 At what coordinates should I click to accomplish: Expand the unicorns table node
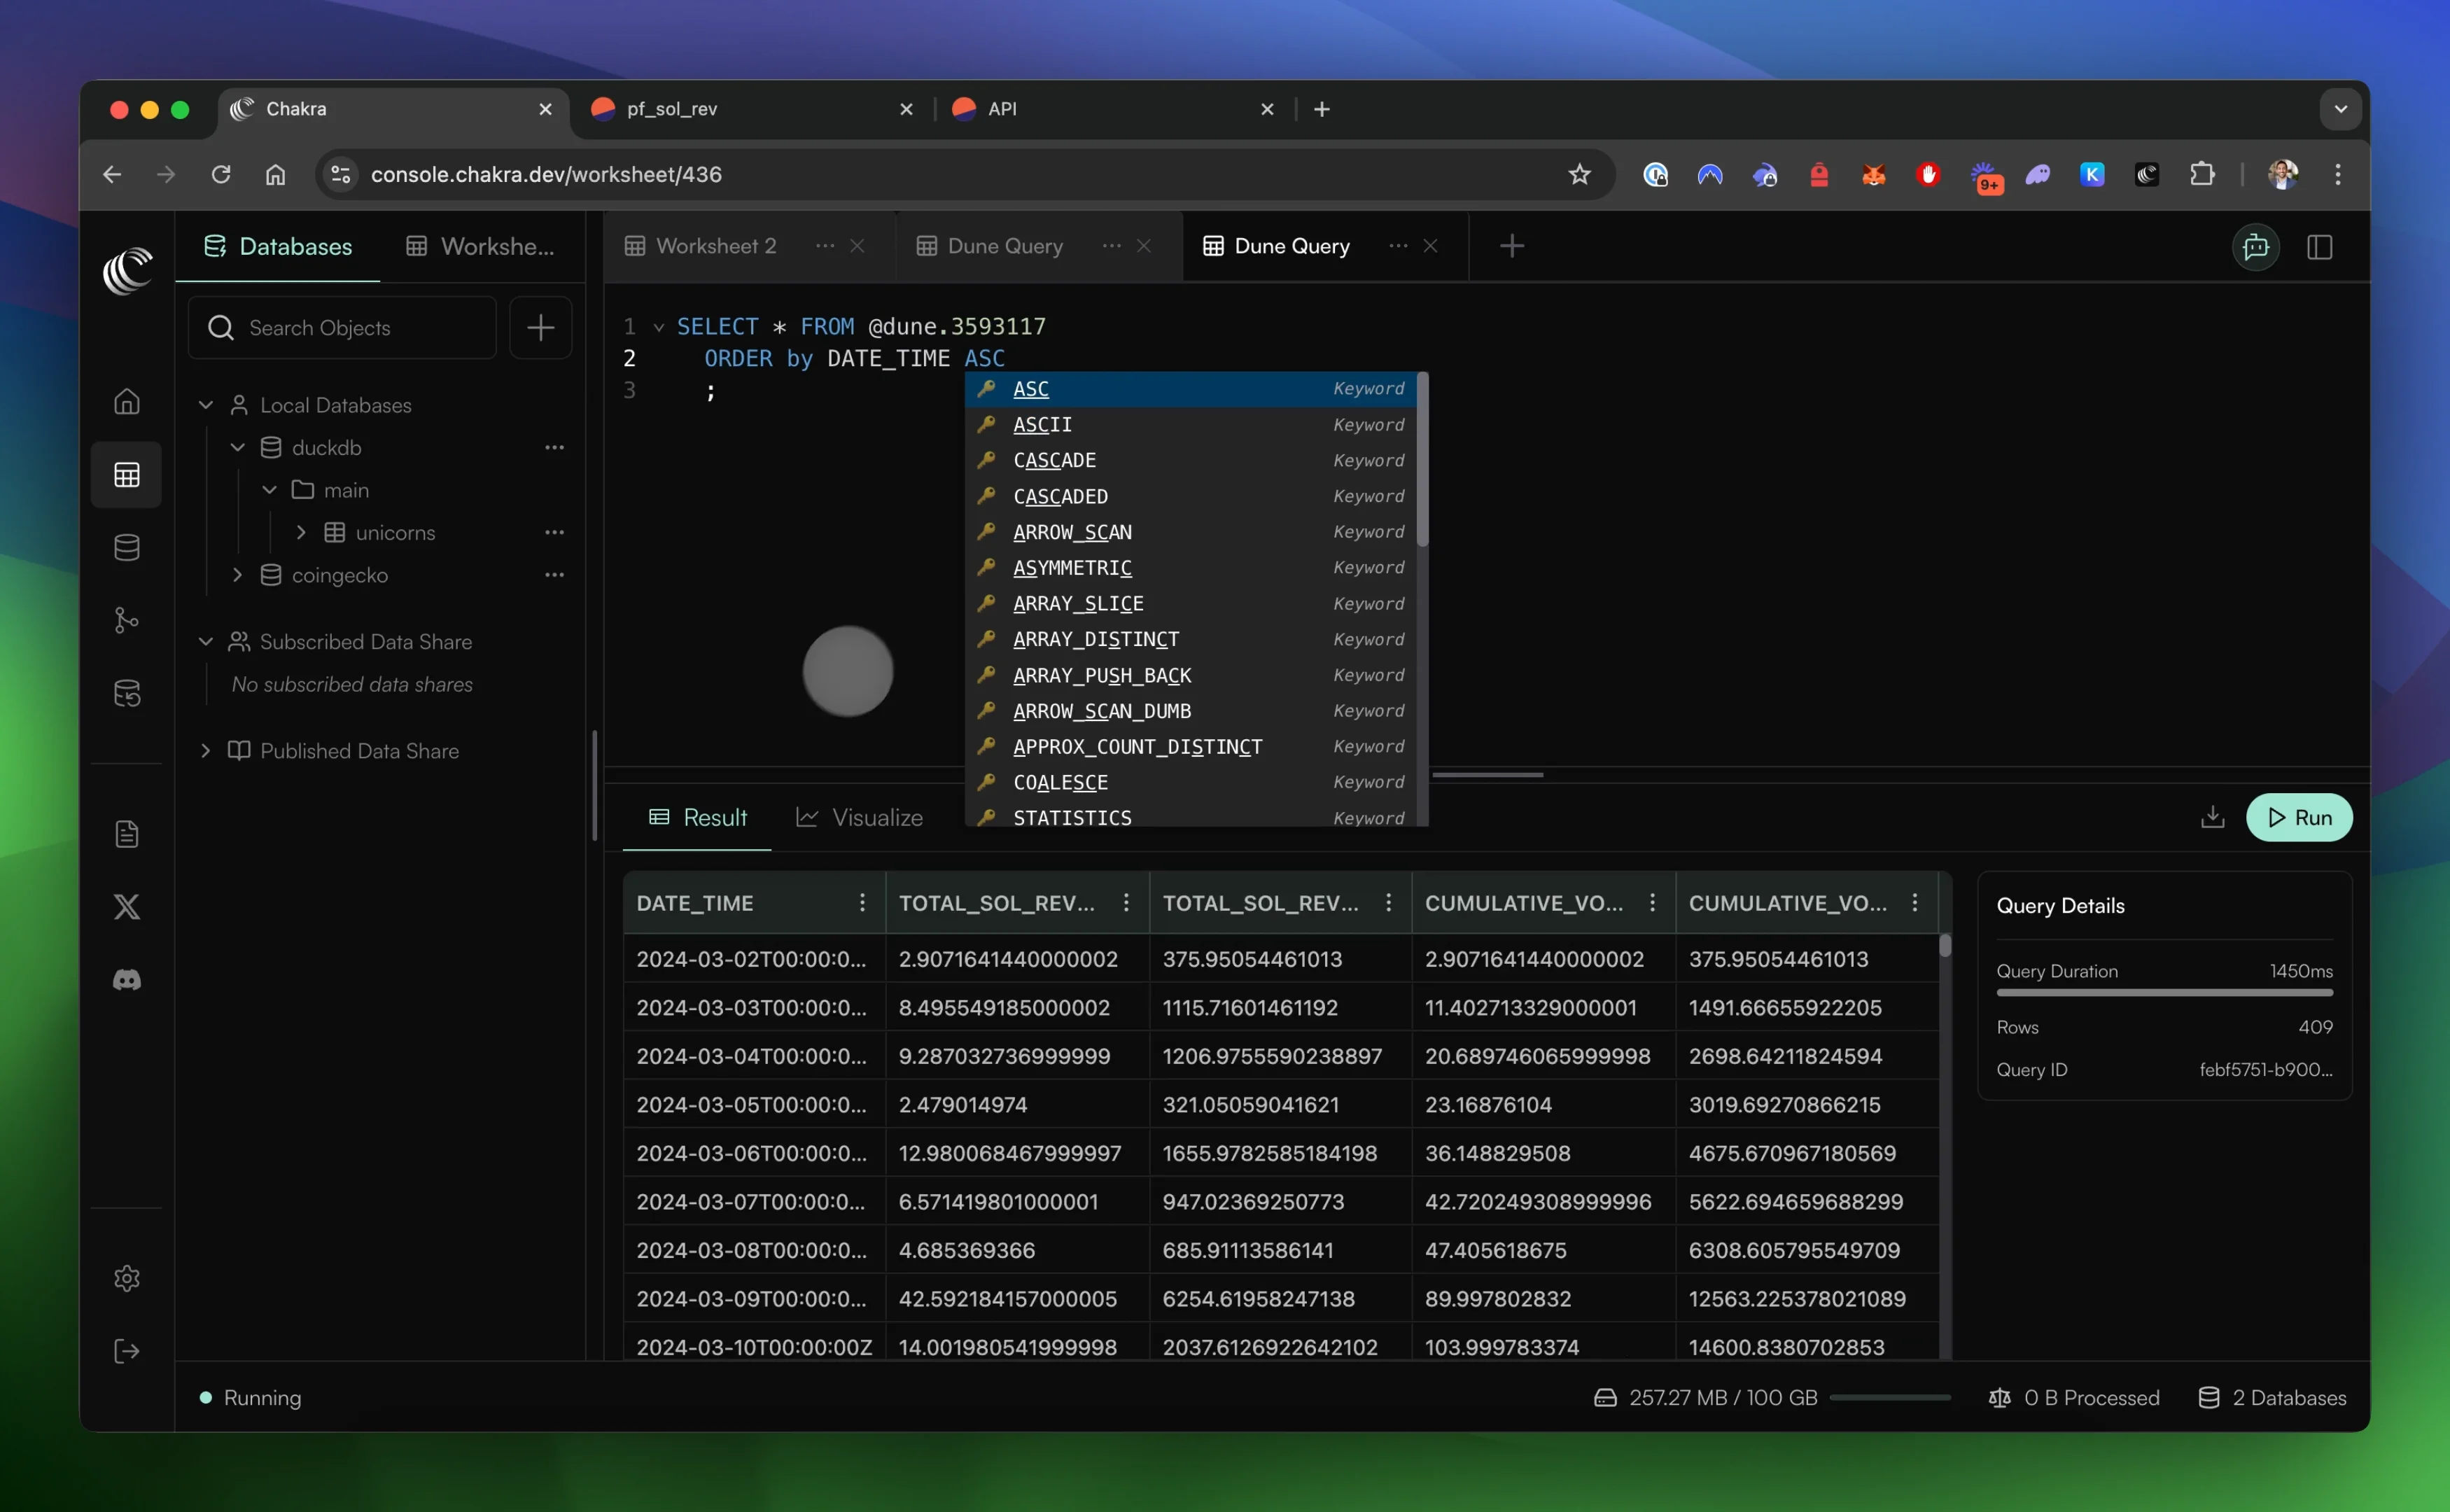[301, 533]
